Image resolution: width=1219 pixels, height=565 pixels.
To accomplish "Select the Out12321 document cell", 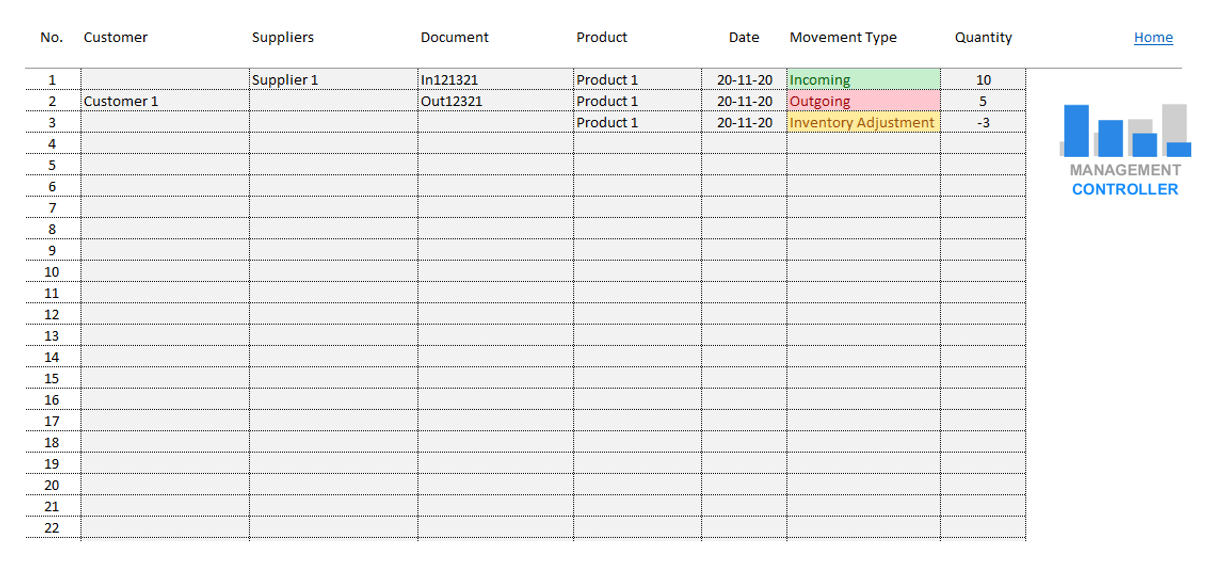I will pyautogui.click(x=495, y=101).
